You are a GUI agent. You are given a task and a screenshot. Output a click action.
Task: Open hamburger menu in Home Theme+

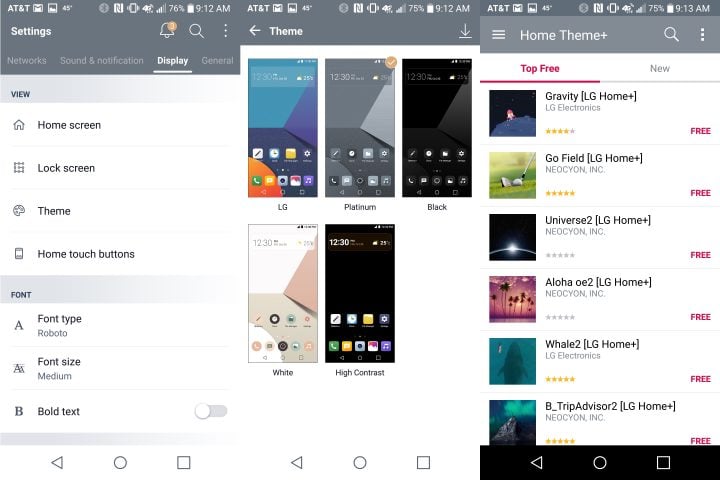[499, 35]
